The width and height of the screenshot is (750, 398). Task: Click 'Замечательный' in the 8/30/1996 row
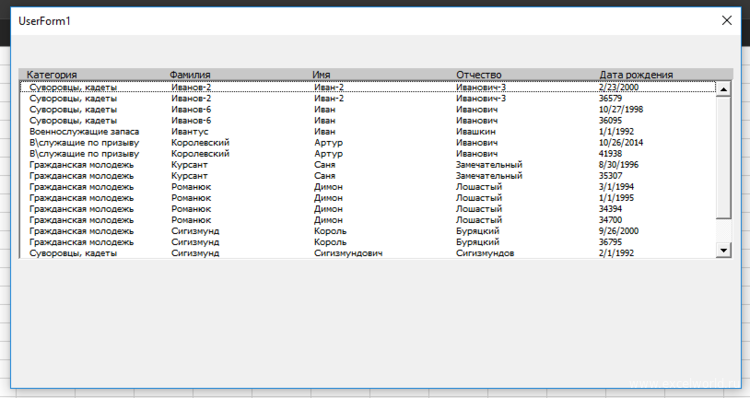pos(489,165)
